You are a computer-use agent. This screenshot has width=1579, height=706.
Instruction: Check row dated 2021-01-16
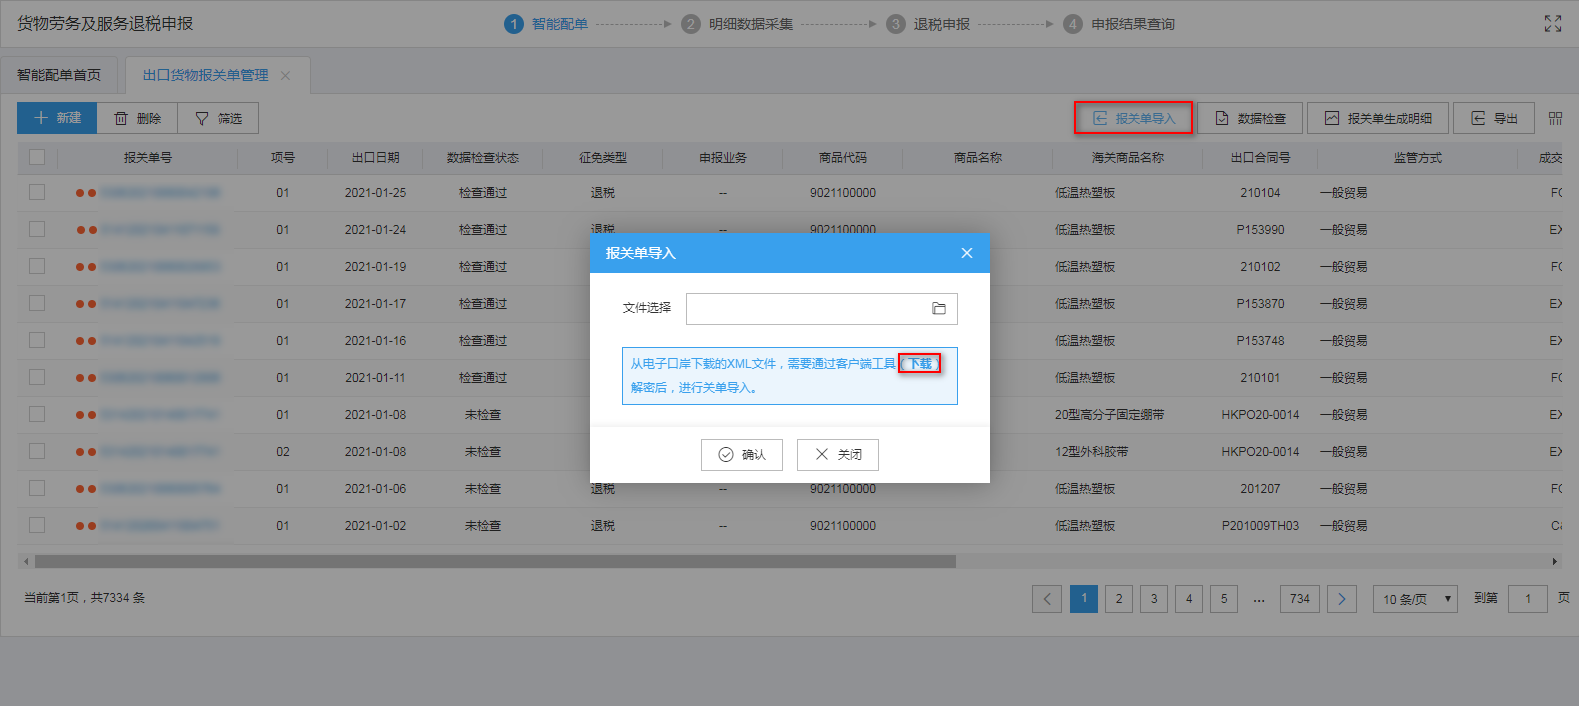point(37,340)
